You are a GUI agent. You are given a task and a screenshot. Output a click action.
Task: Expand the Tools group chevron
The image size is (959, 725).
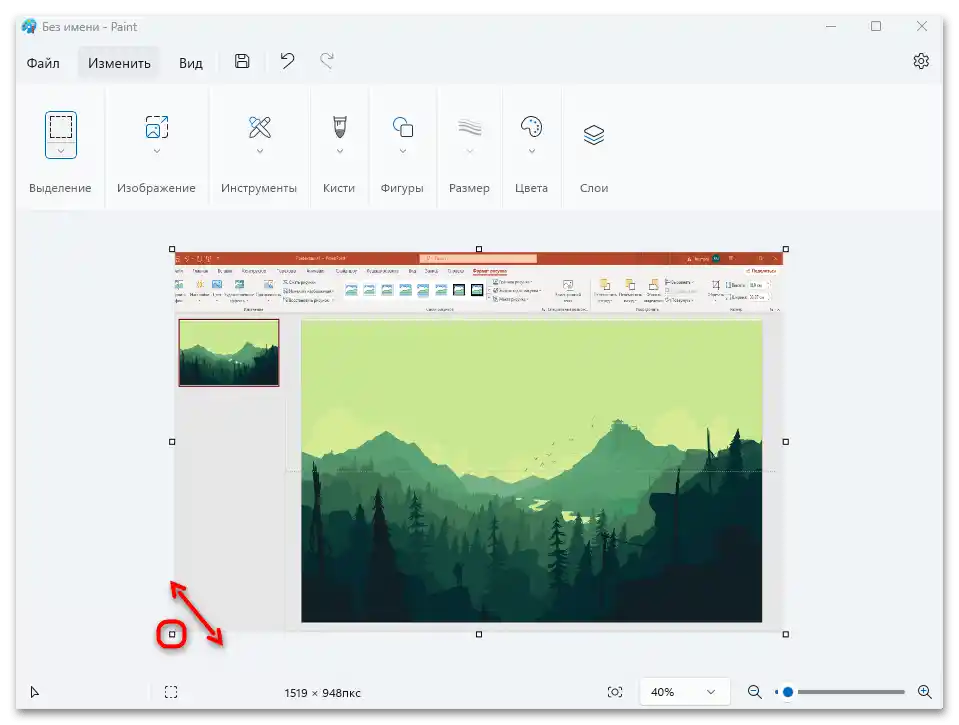260,151
